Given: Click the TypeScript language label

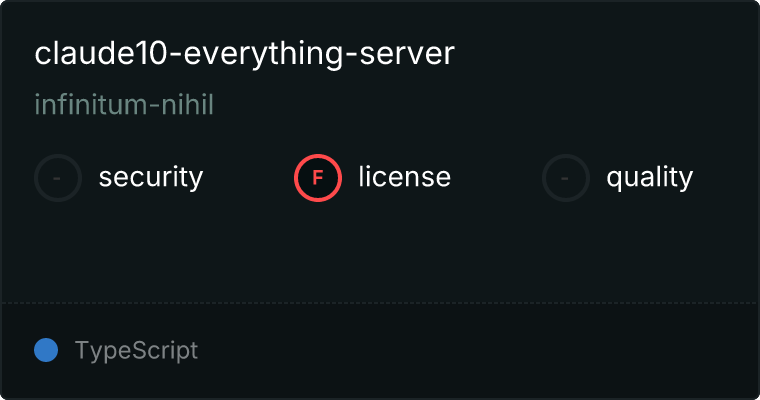Looking at the screenshot, I should pyautogui.click(x=136, y=351).
